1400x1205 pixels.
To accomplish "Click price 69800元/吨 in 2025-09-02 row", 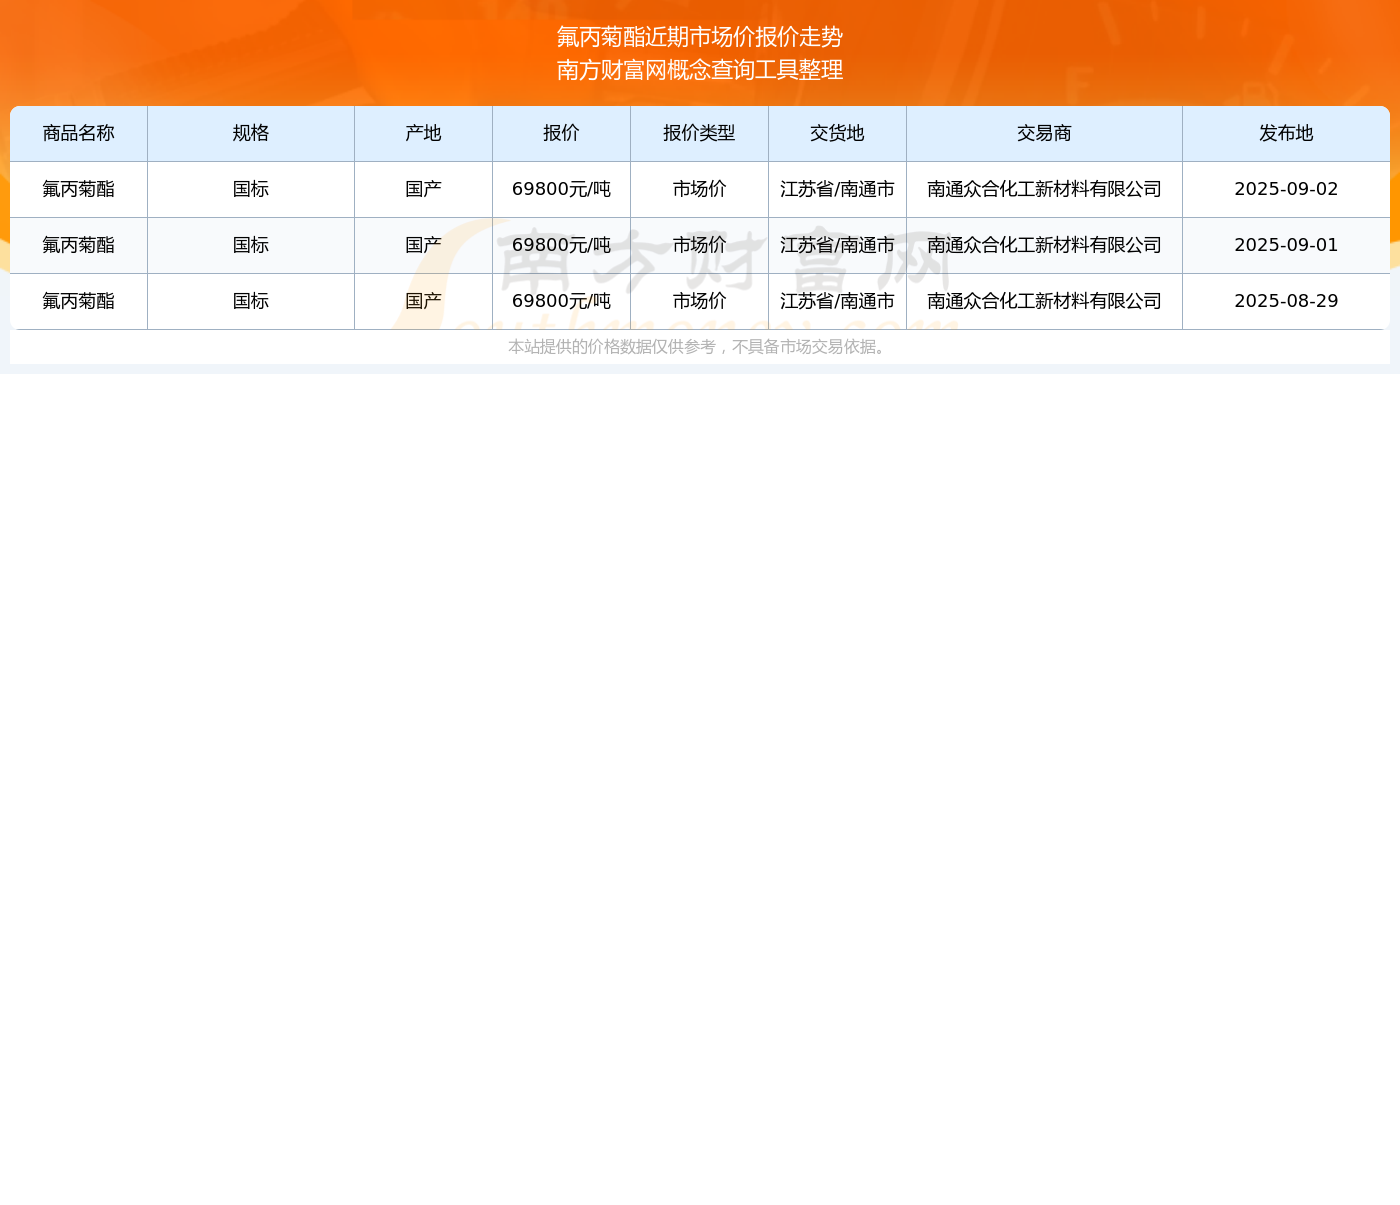I will [x=562, y=189].
